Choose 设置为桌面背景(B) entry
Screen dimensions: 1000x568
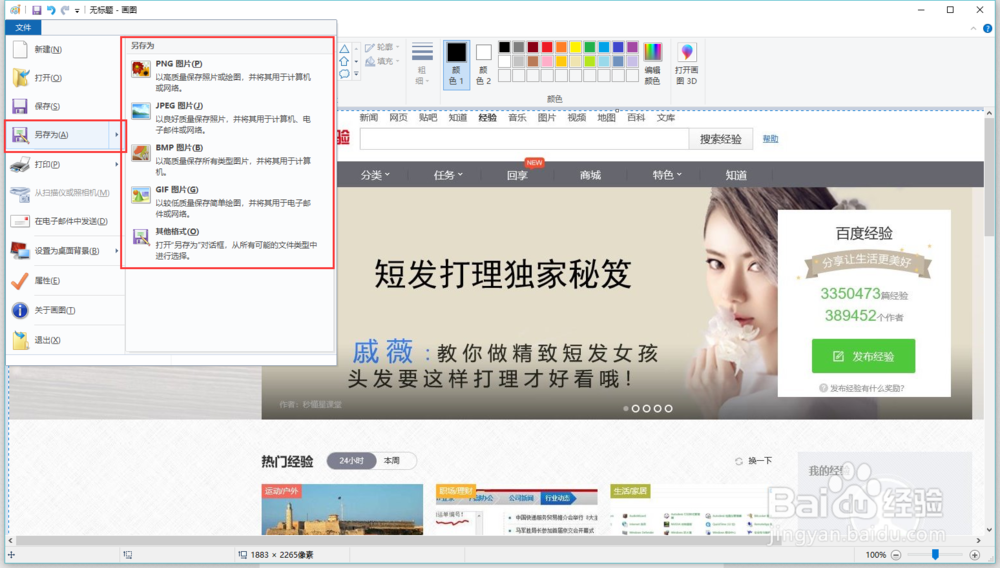59,251
